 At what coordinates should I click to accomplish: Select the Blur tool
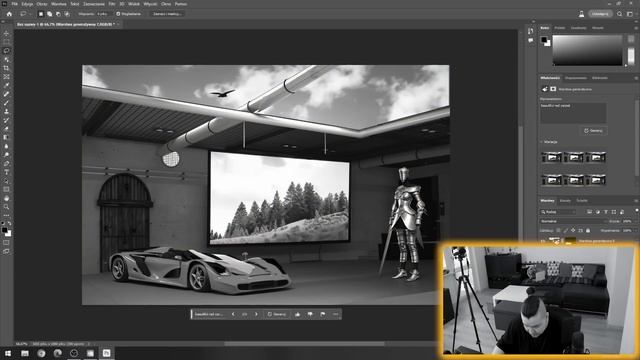click(x=6, y=146)
